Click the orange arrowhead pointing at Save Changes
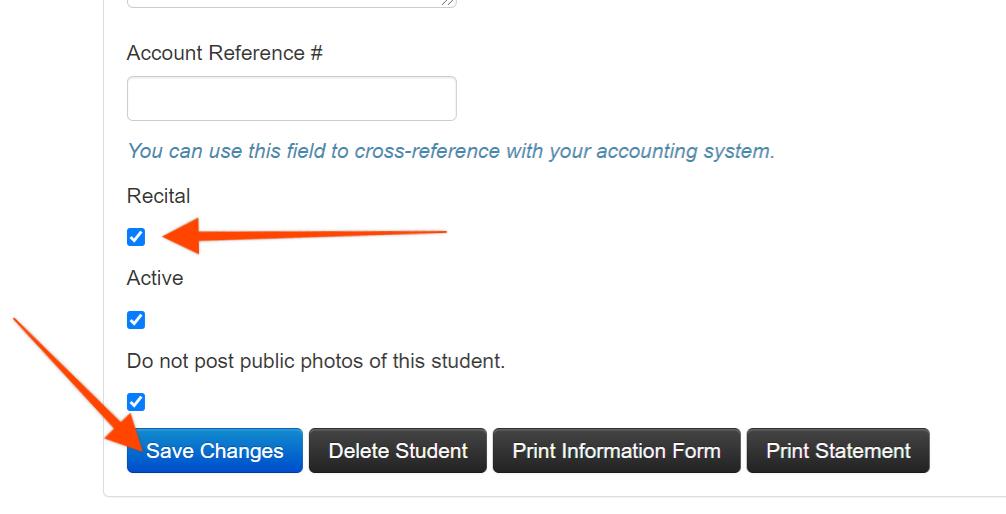The image size is (1006, 514). 125,432
